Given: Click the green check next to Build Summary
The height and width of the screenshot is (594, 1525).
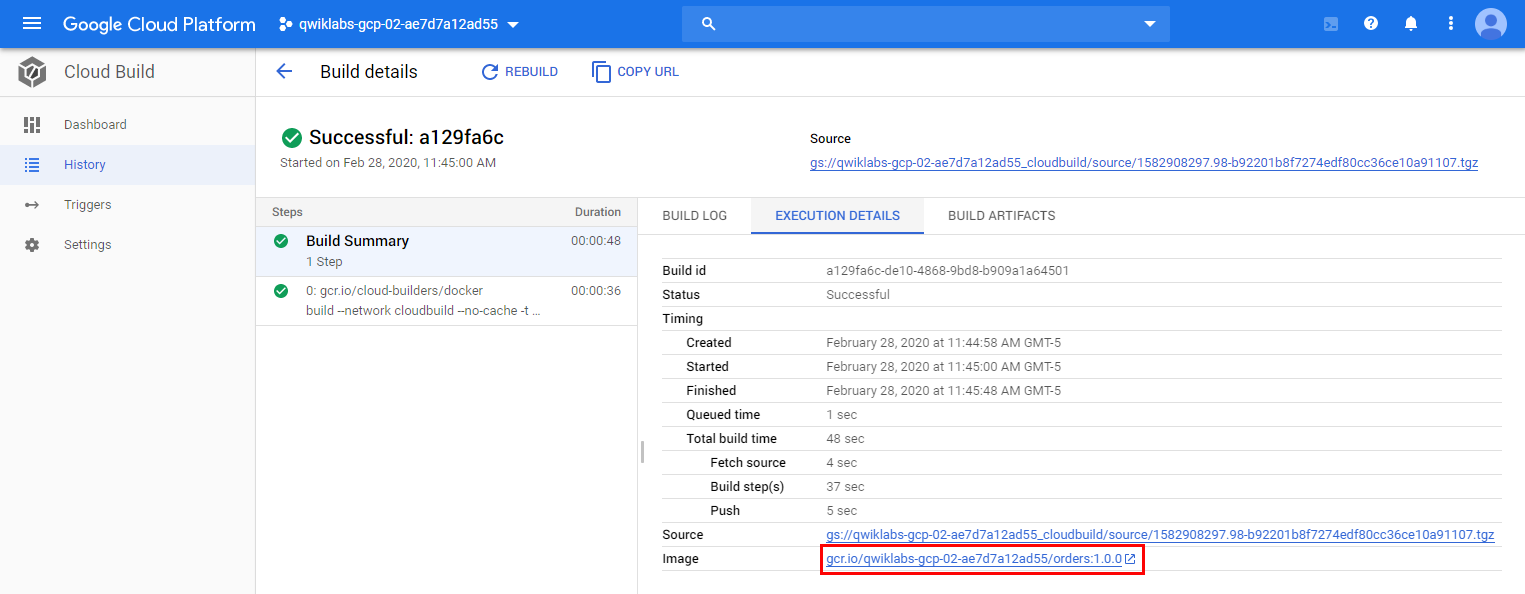Looking at the screenshot, I should pos(281,241).
